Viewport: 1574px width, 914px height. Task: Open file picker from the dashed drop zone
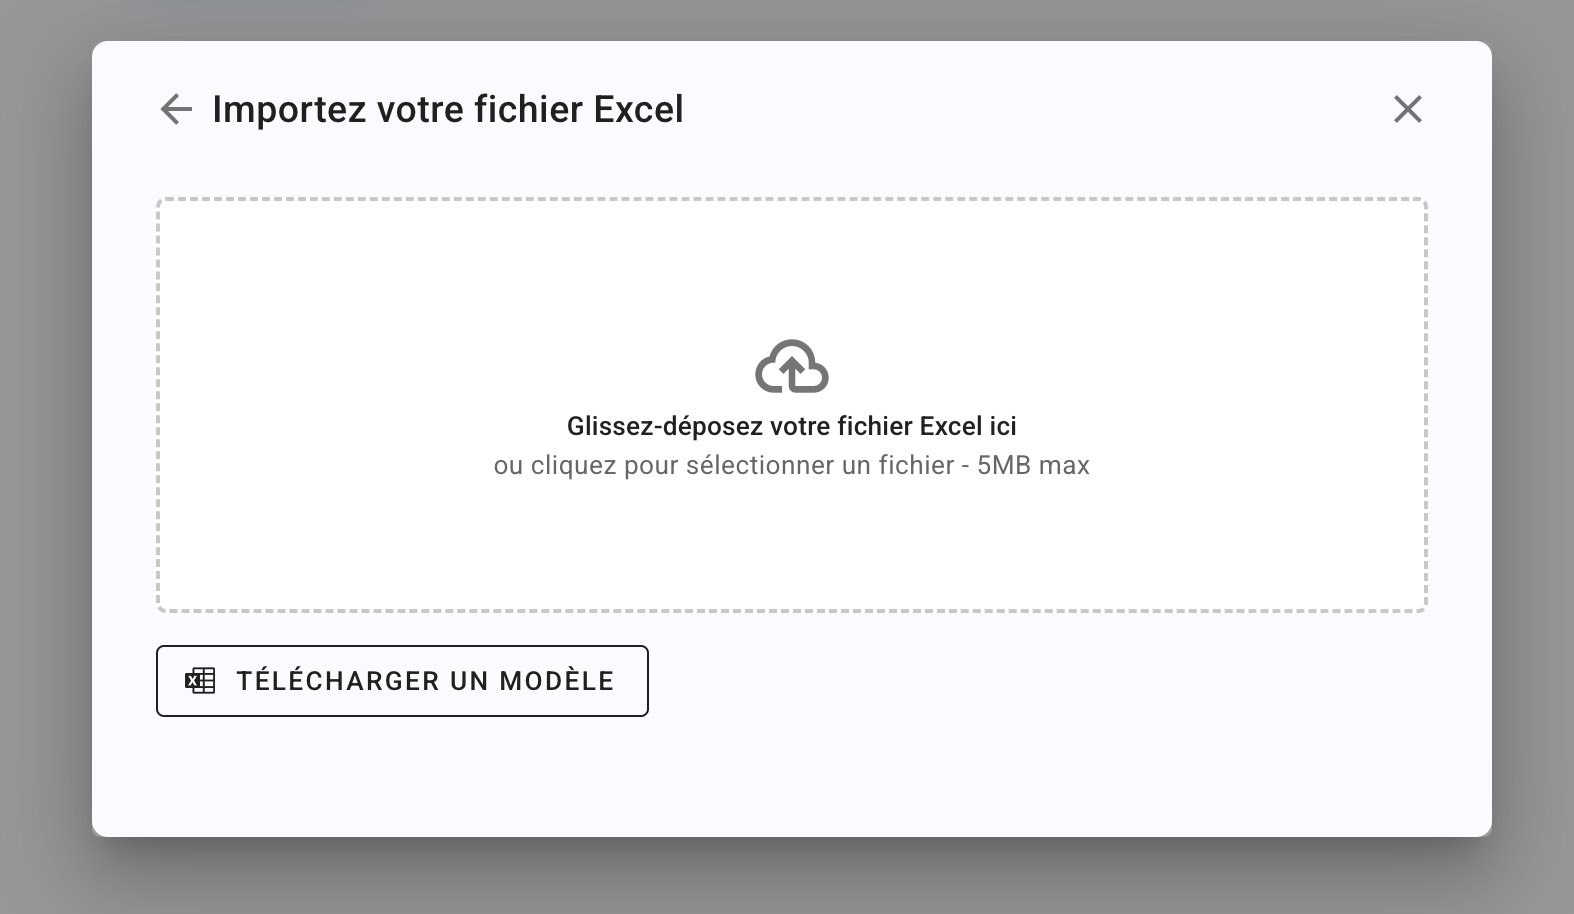tap(791, 405)
